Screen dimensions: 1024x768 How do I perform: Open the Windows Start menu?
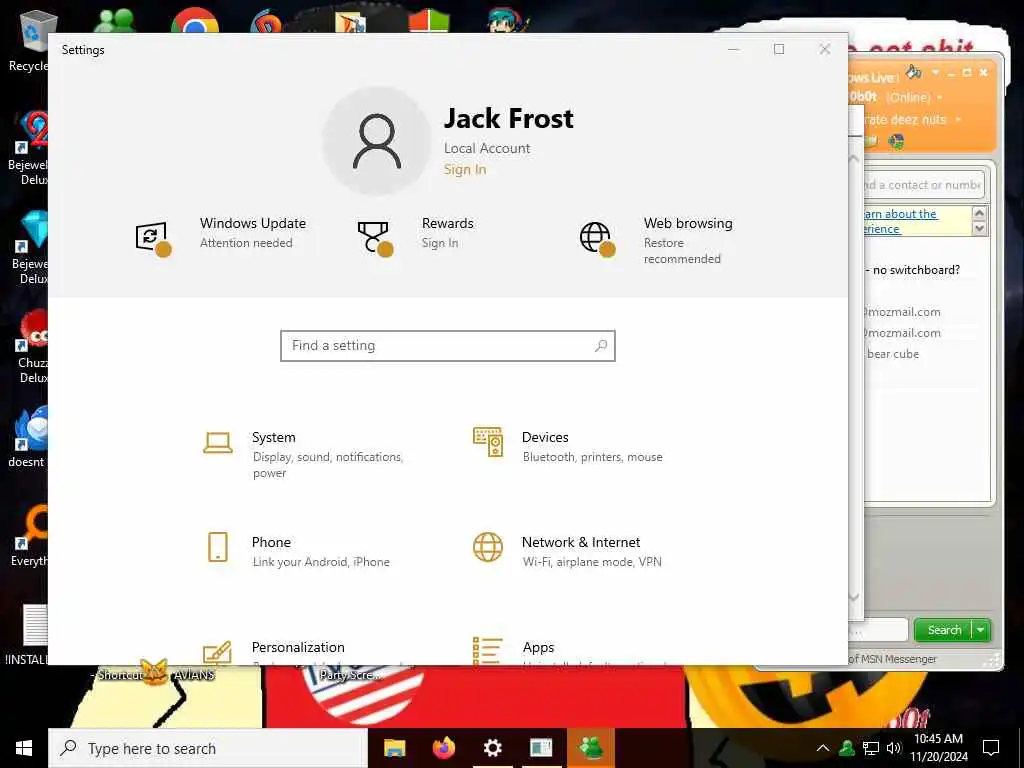[x=24, y=748]
